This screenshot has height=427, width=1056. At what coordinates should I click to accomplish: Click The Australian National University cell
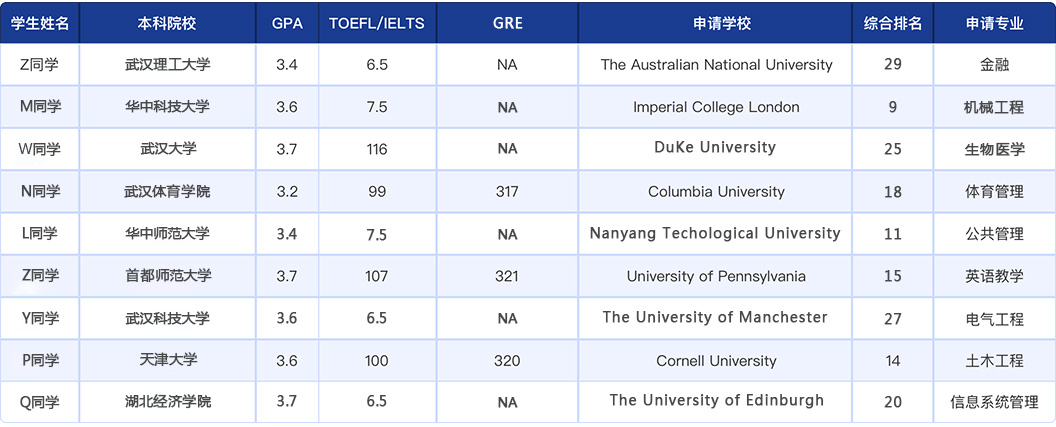(x=716, y=65)
